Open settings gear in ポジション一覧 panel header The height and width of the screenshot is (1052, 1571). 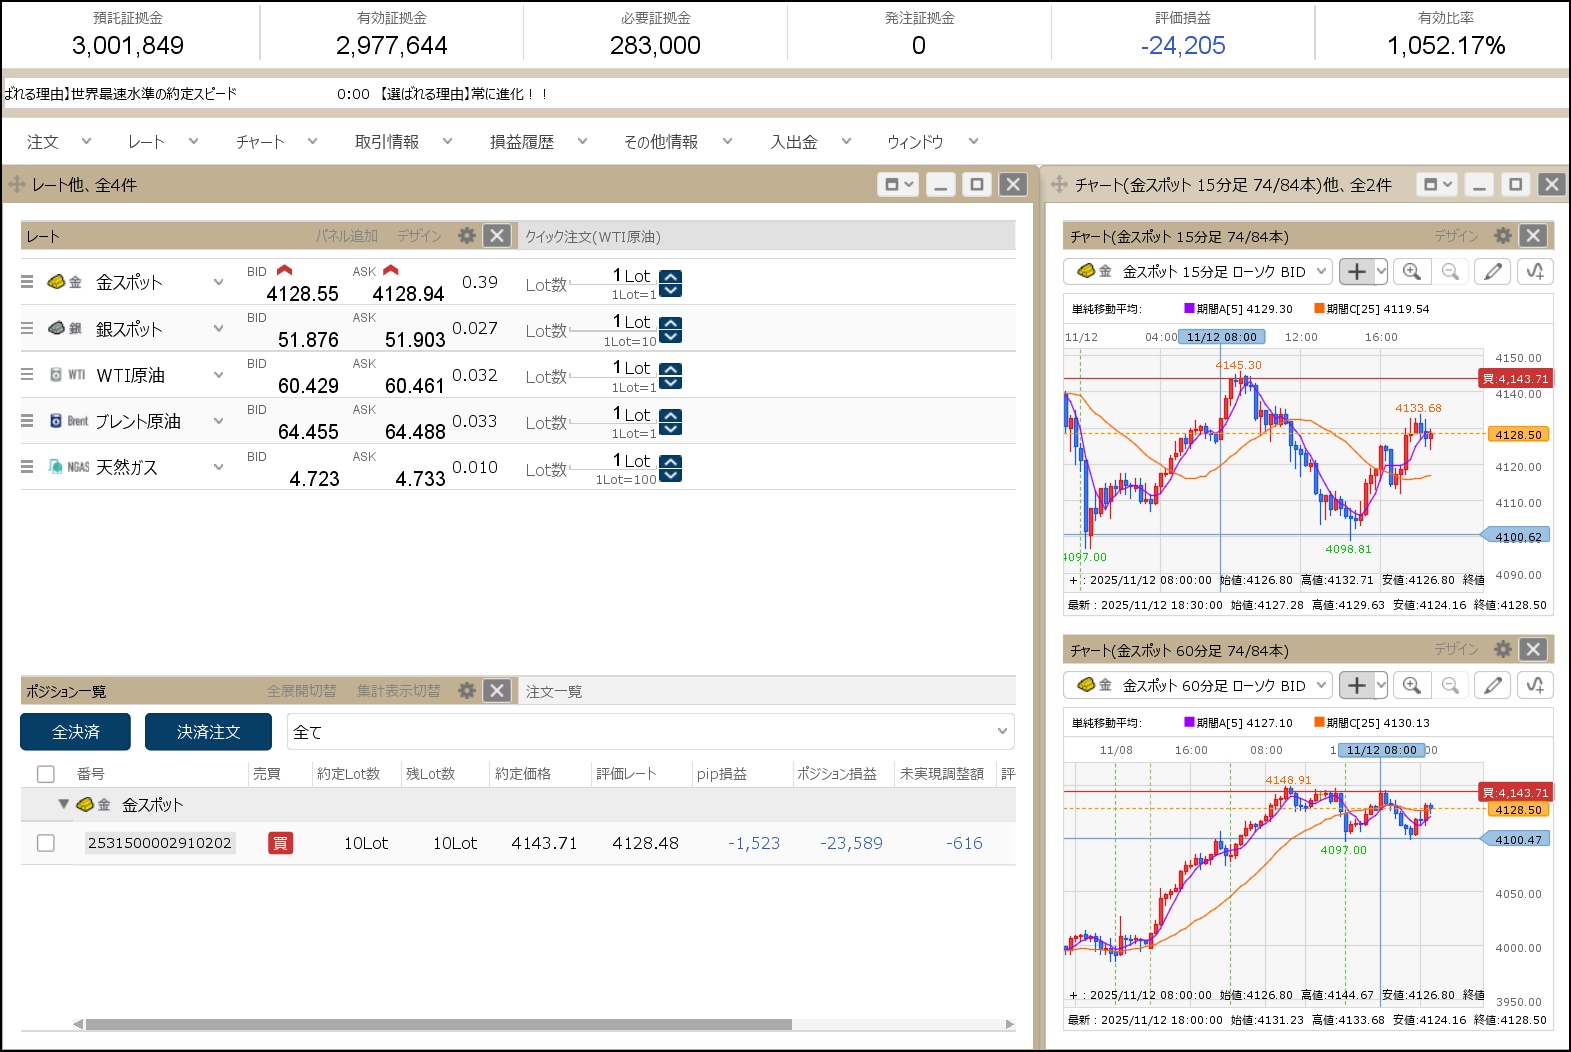pyautogui.click(x=466, y=691)
